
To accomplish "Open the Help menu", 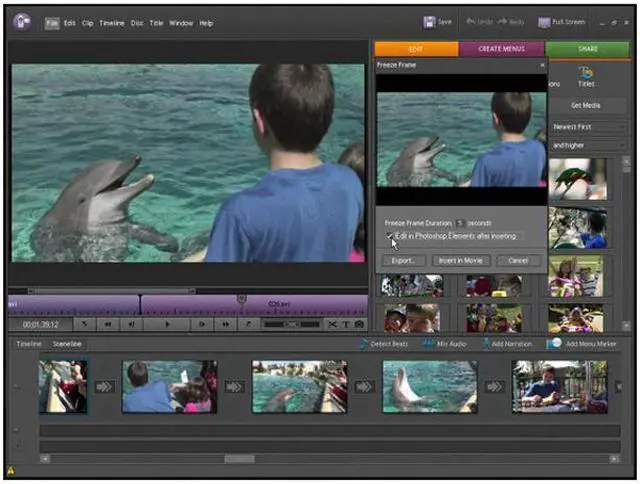I will pos(206,23).
